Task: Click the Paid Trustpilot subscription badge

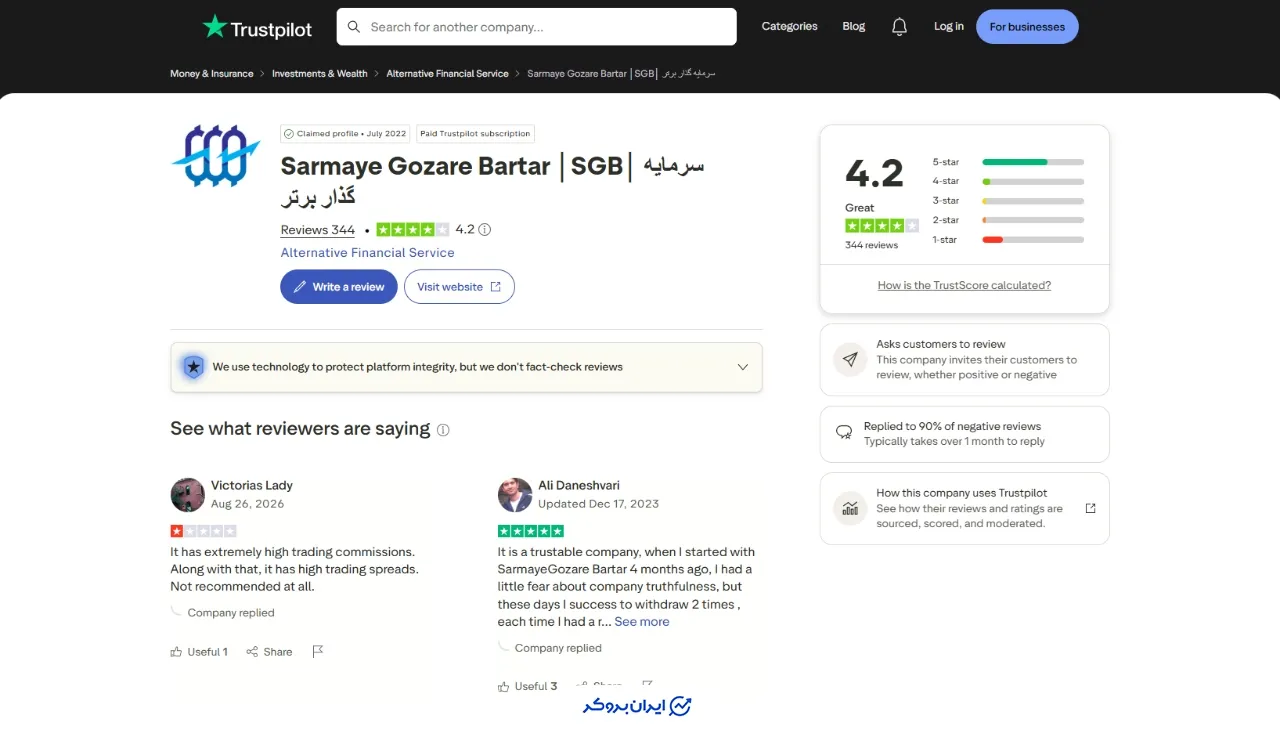Action: click(475, 133)
